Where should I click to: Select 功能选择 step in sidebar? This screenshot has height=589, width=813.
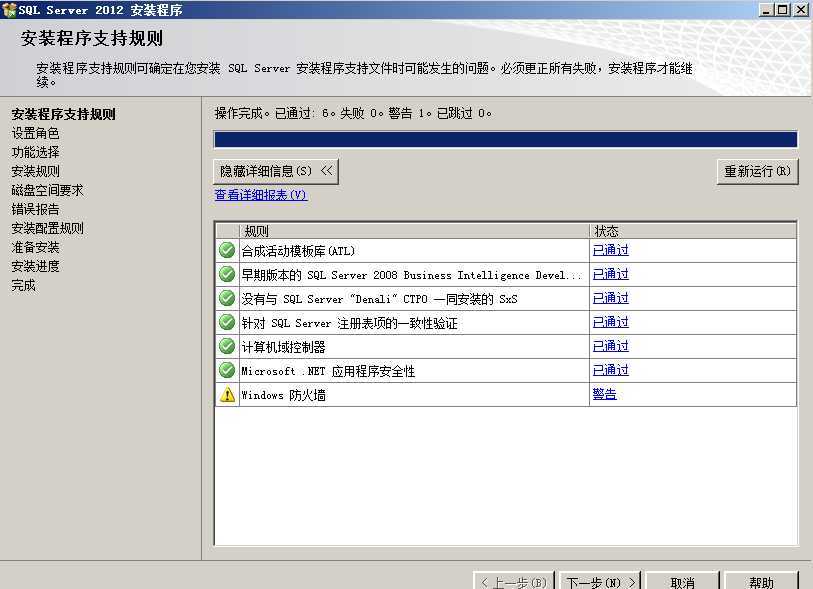click(x=35, y=152)
